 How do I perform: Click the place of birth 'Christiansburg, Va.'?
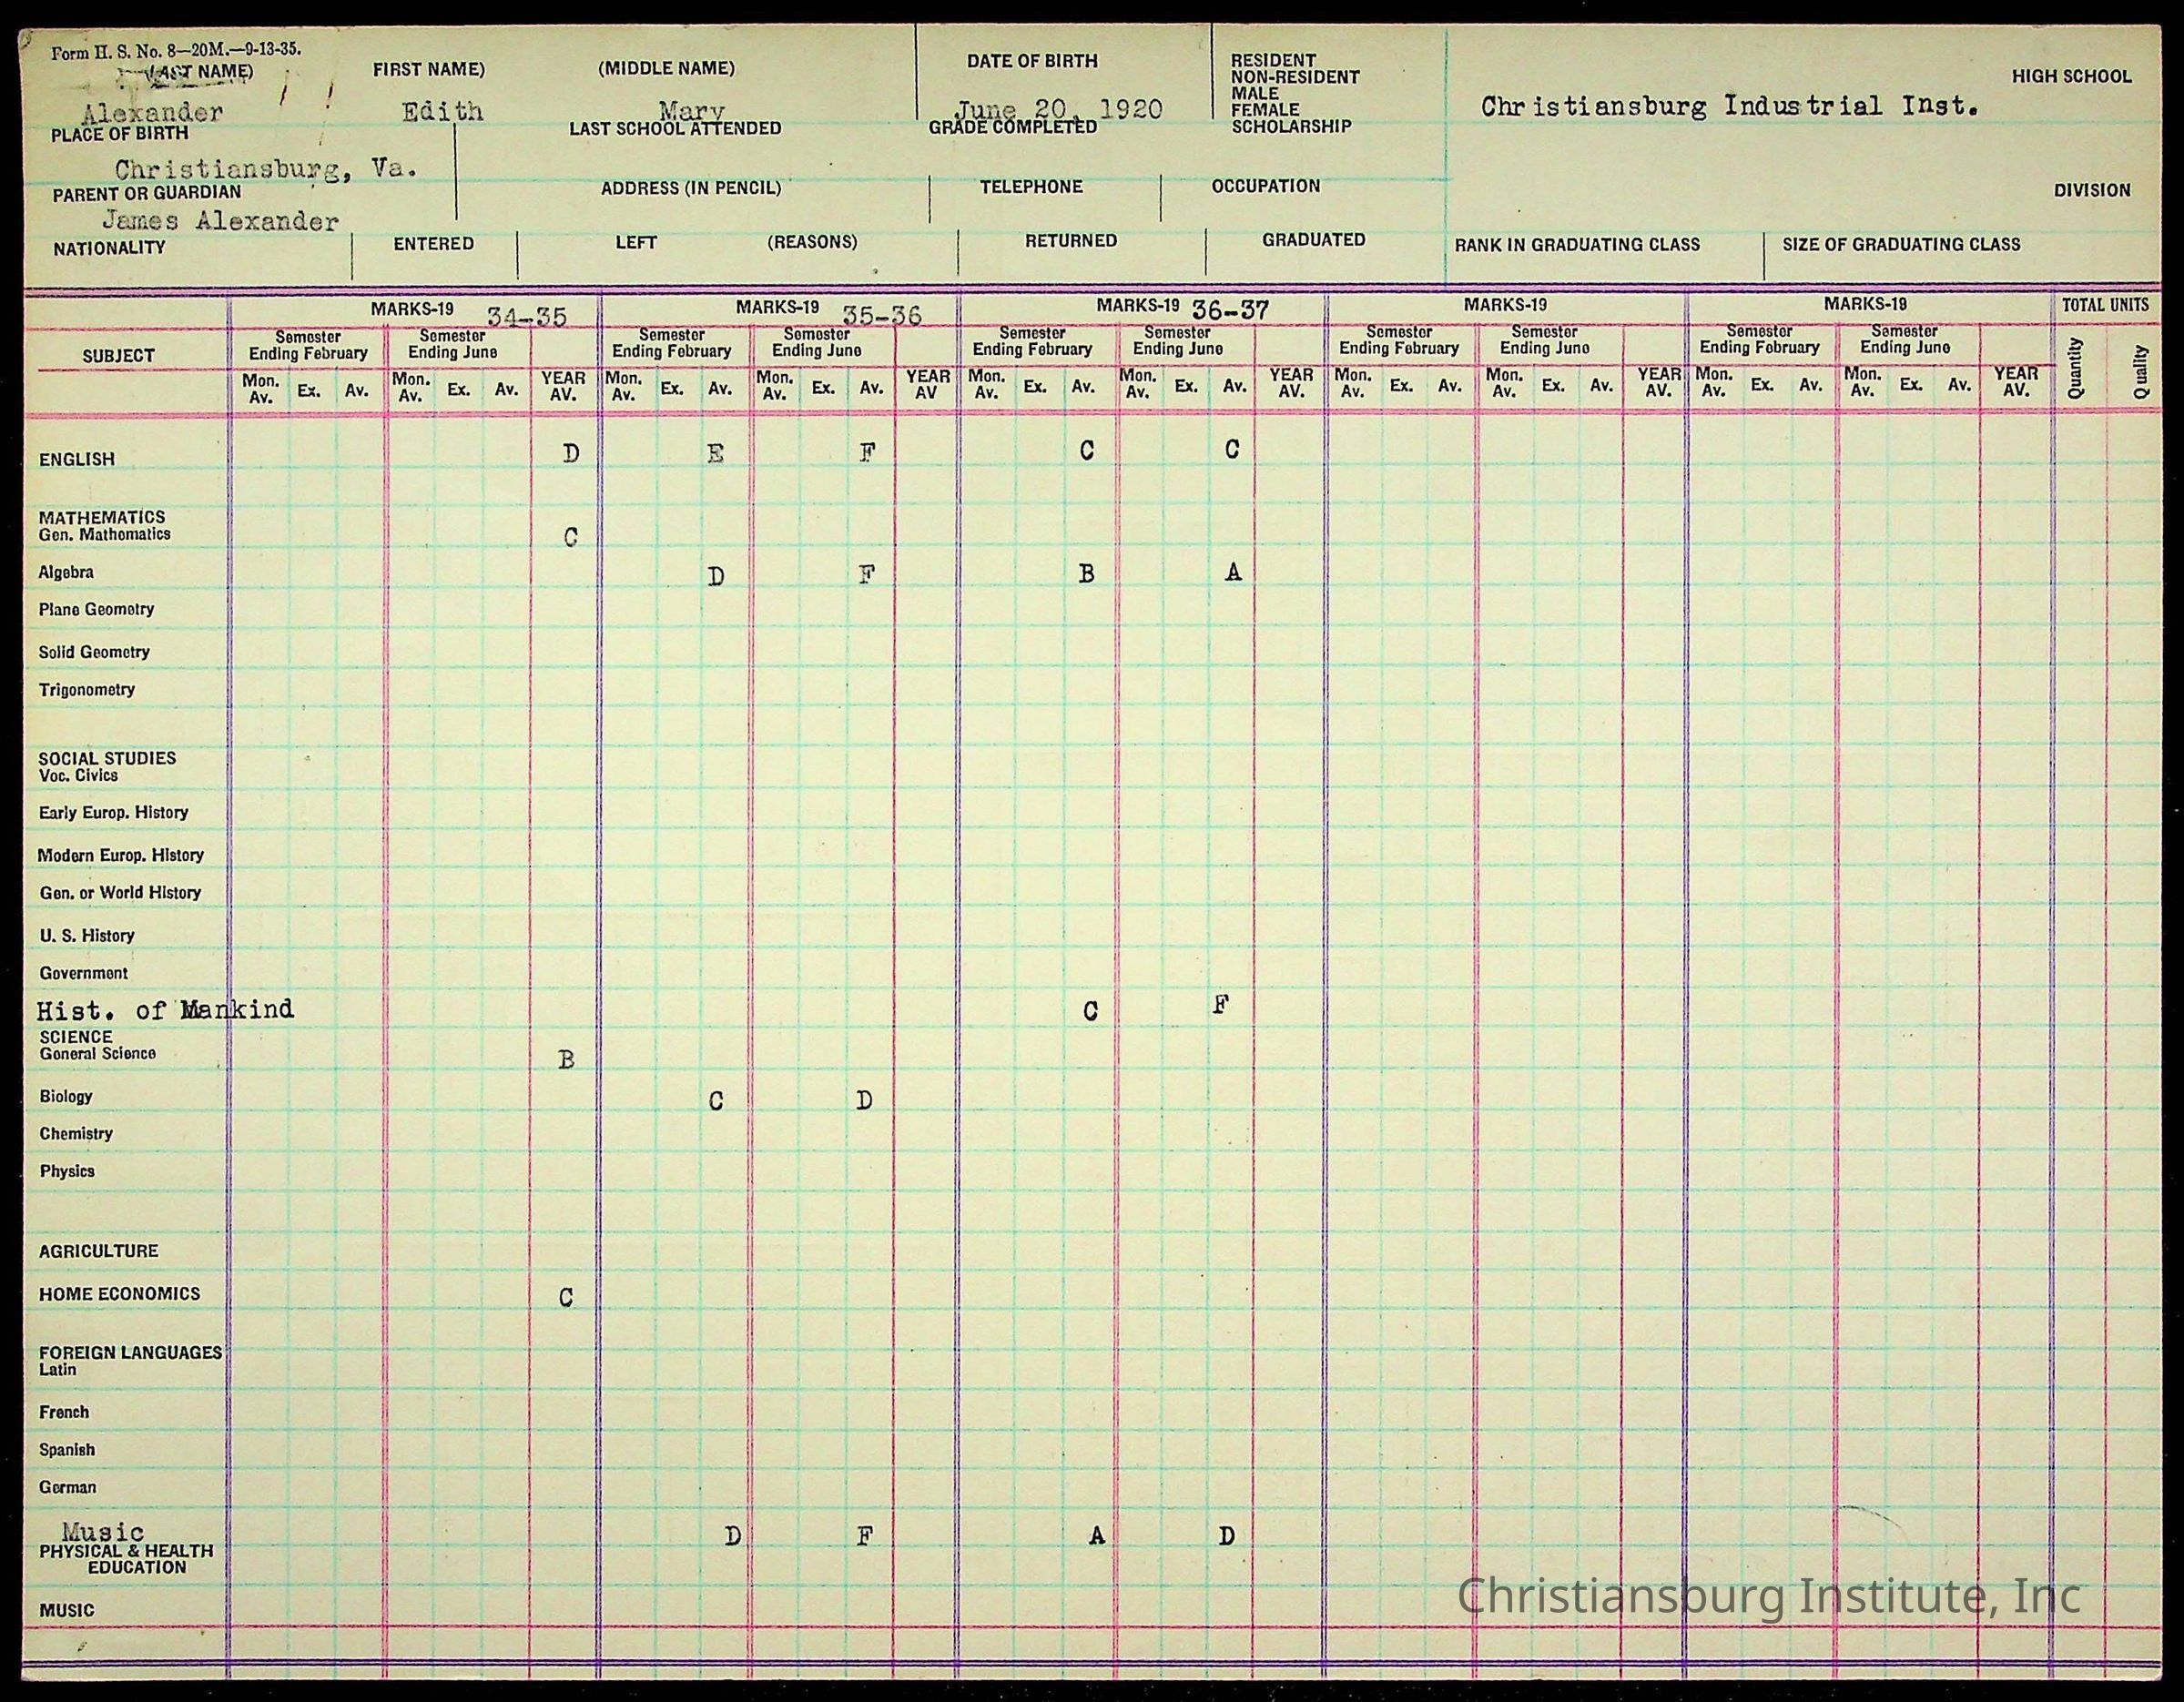pos(265,168)
